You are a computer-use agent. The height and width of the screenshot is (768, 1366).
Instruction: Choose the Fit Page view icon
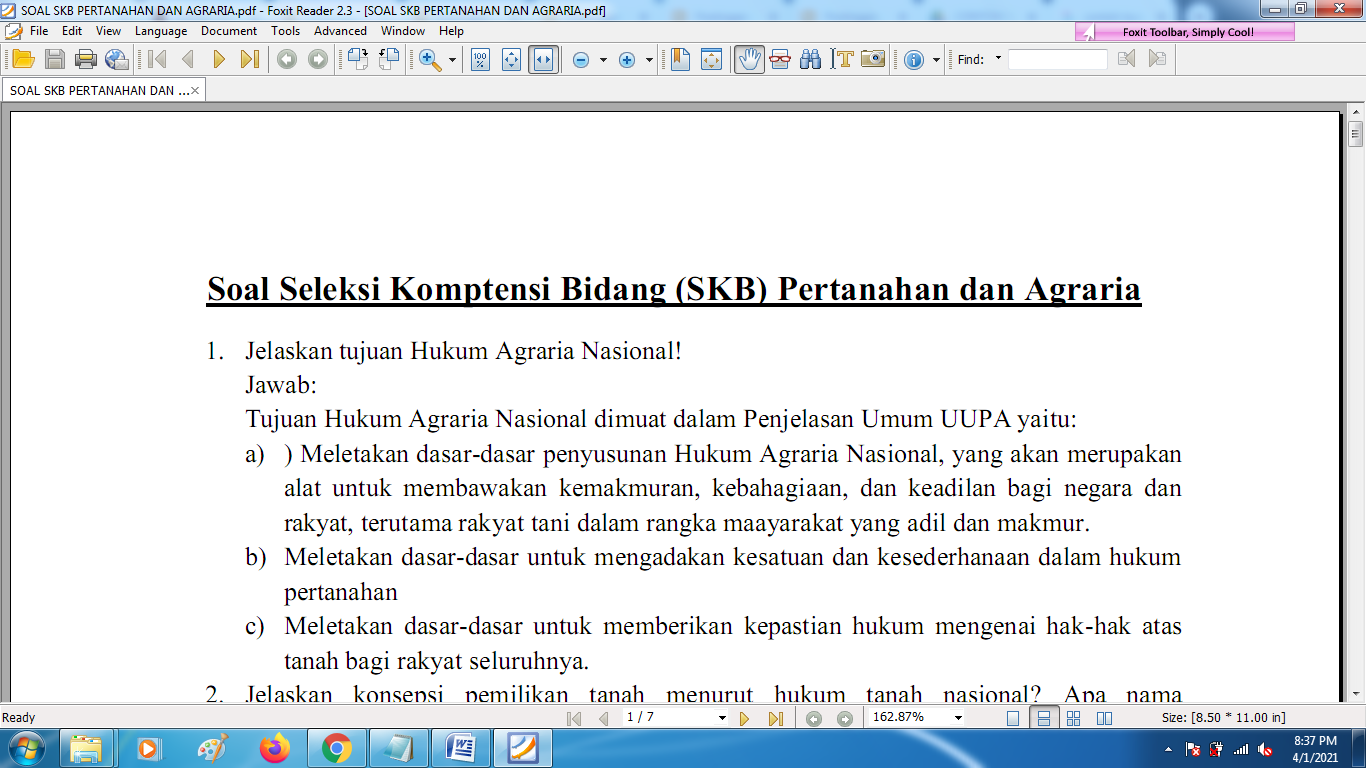(511, 59)
